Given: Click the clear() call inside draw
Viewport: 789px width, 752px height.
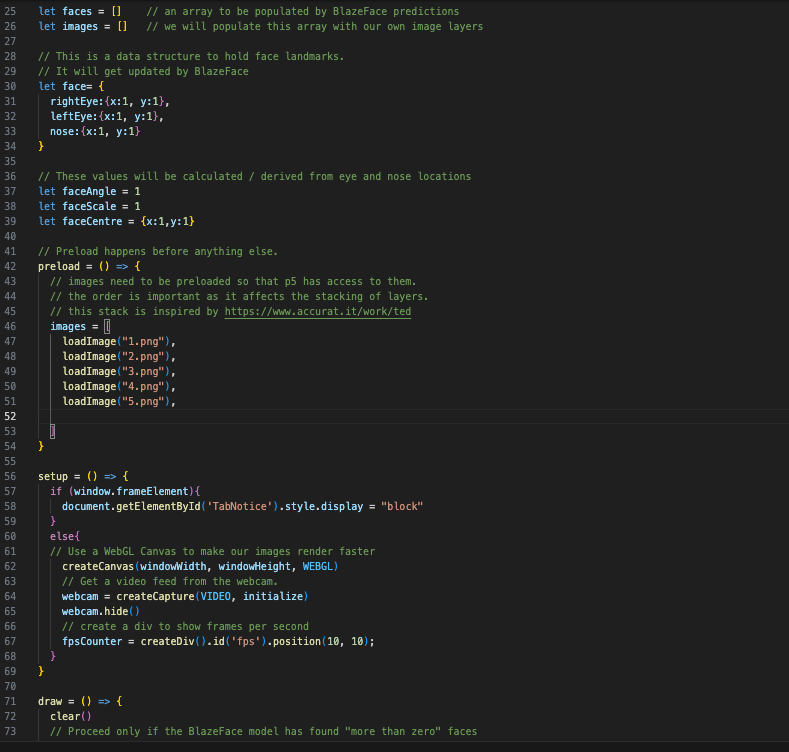Looking at the screenshot, I should coord(70,716).
